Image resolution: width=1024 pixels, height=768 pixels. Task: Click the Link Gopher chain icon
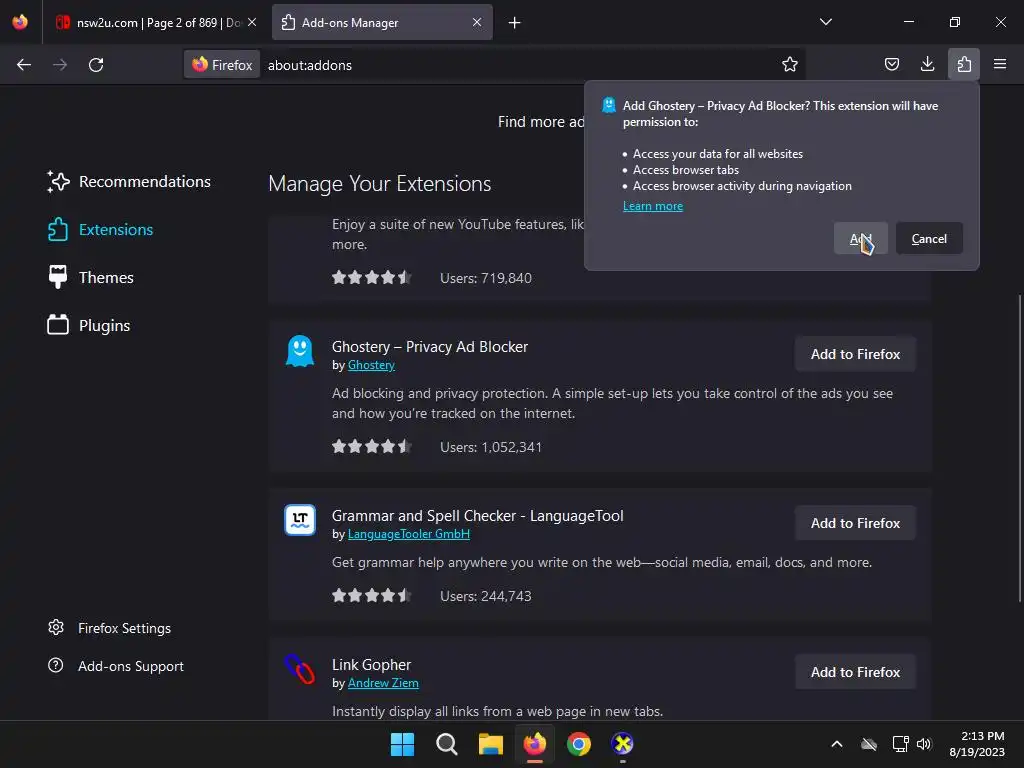tap(300, 669)
